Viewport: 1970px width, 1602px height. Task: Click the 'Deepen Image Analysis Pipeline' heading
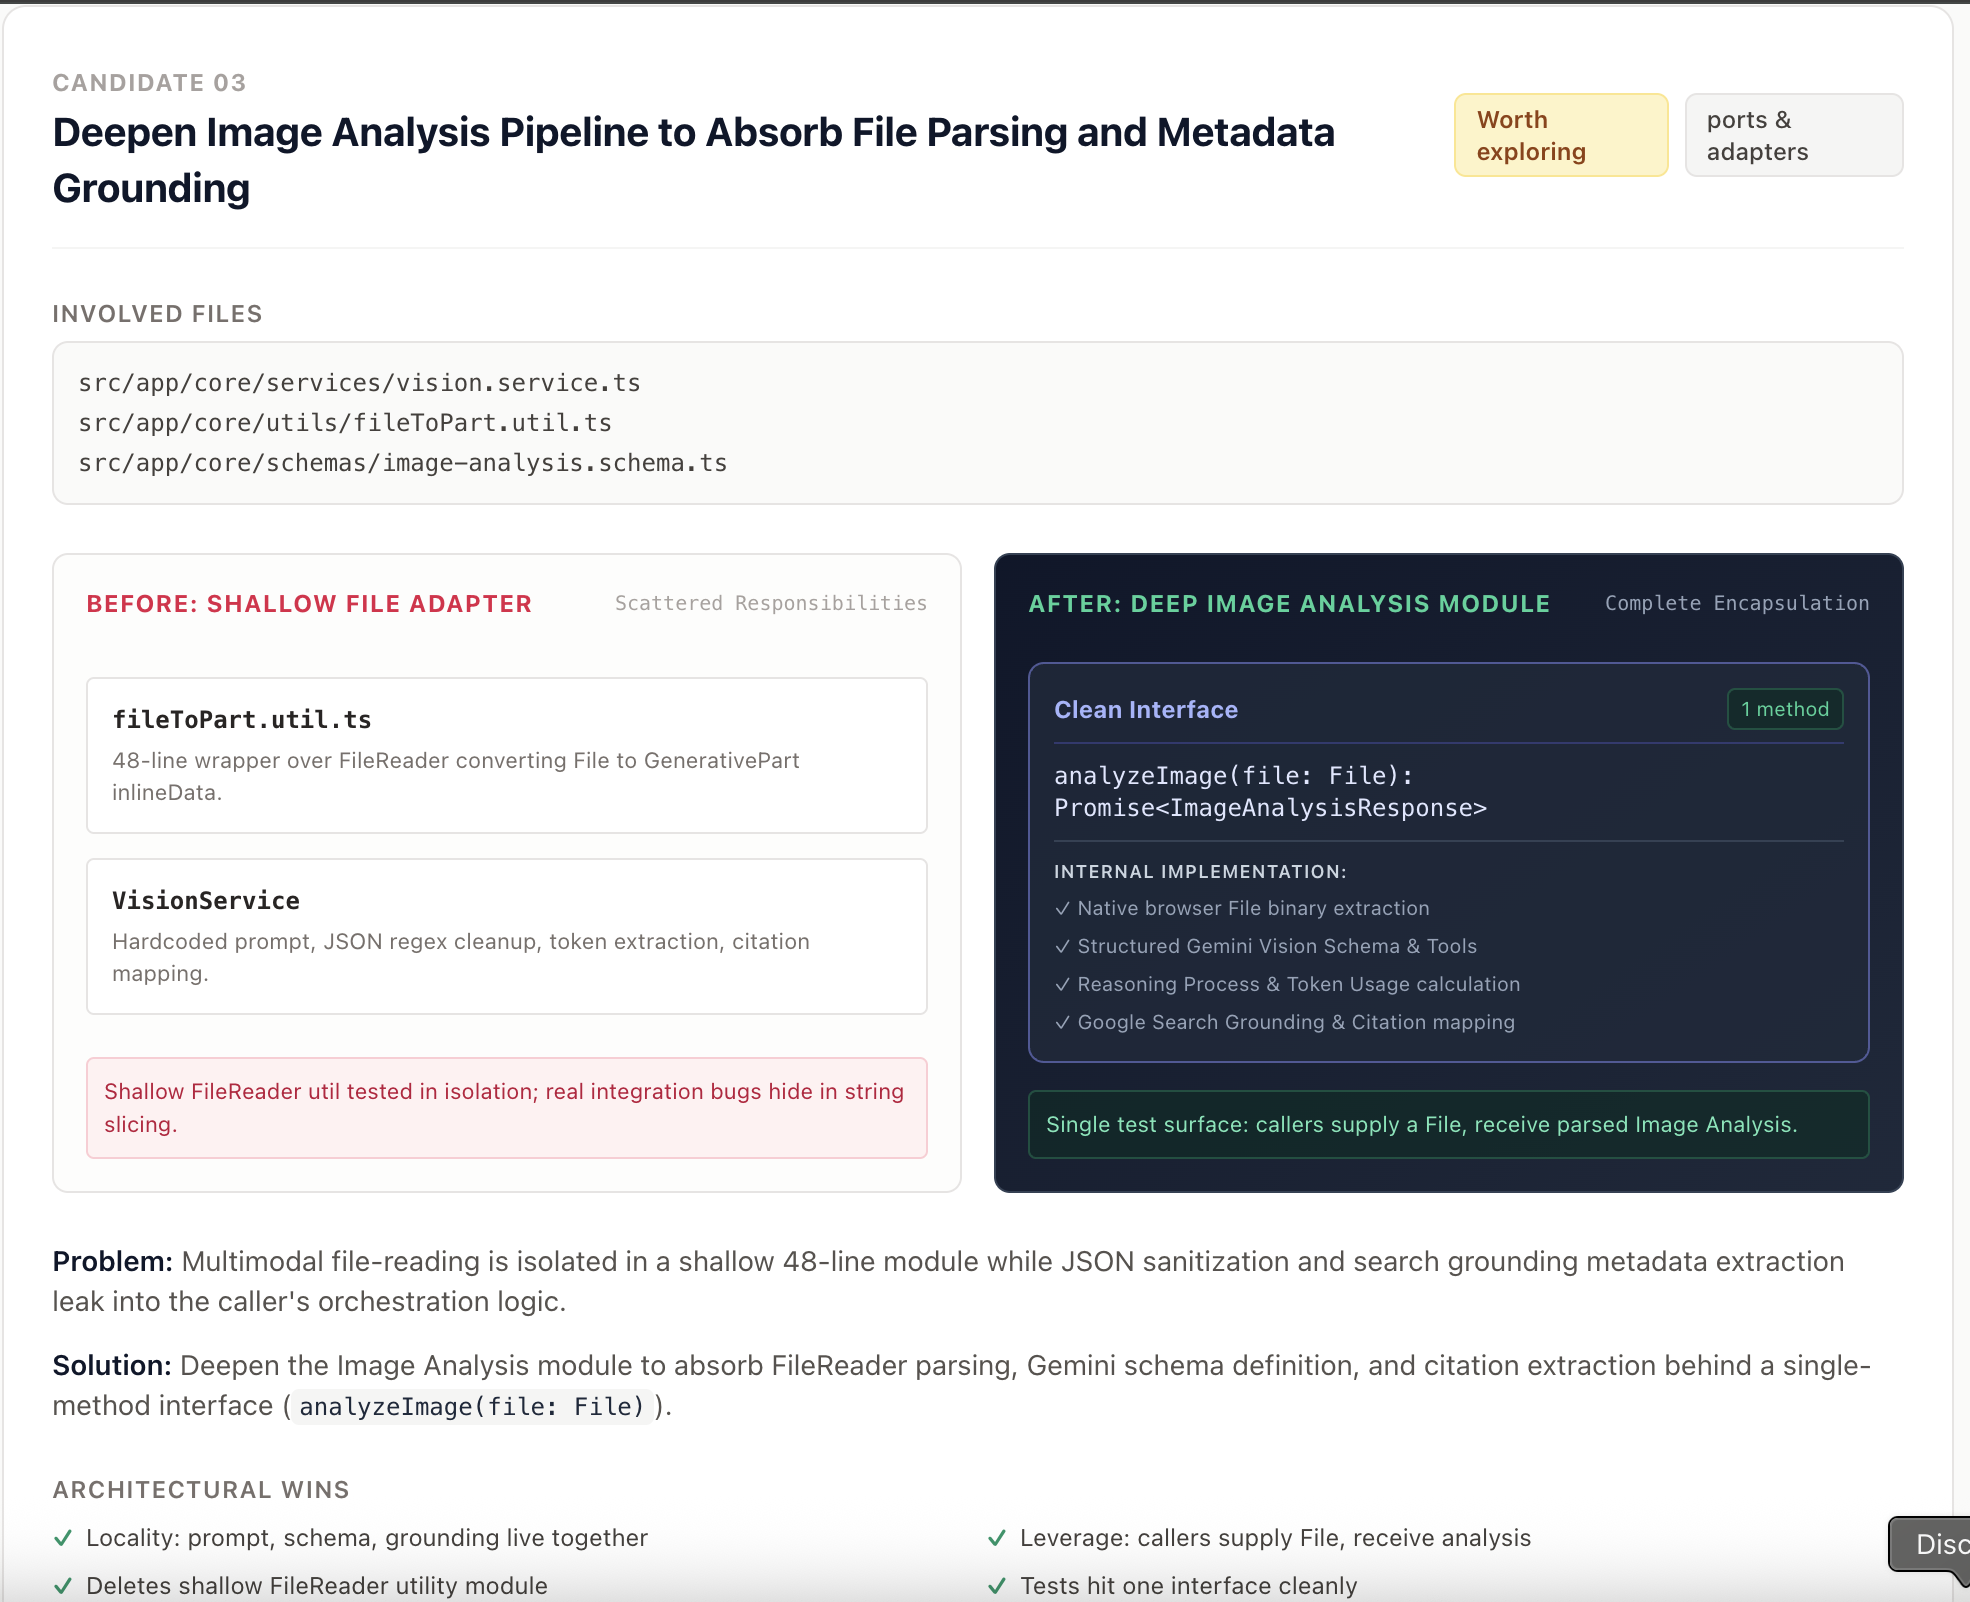pyautogui.click(x=693, y=160)
